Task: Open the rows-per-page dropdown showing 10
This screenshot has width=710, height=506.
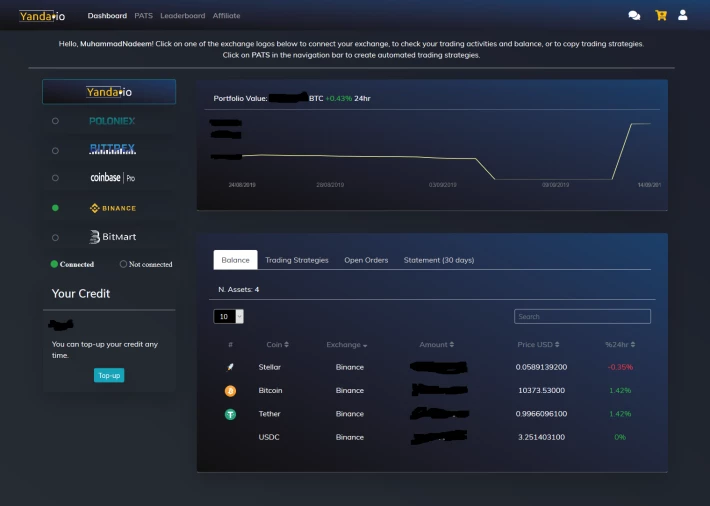Action: [x=228, y=316]
